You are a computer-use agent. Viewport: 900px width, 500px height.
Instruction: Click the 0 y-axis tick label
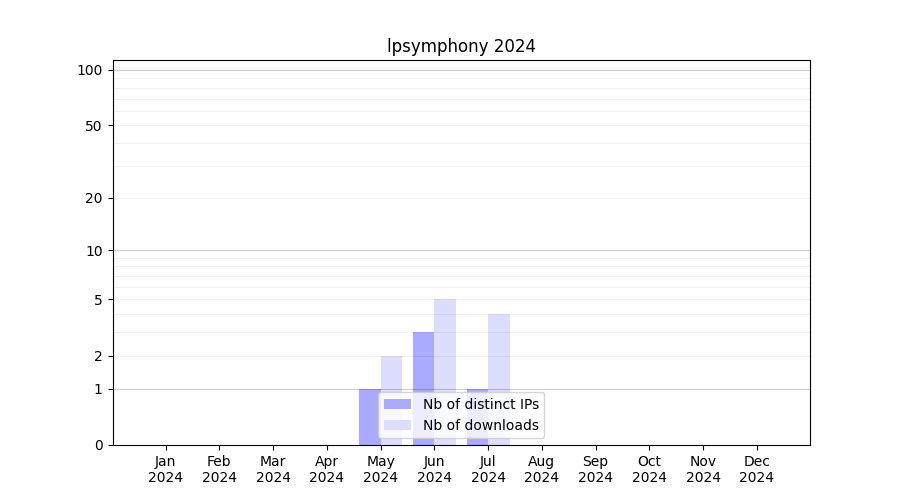tap(98, 445)
